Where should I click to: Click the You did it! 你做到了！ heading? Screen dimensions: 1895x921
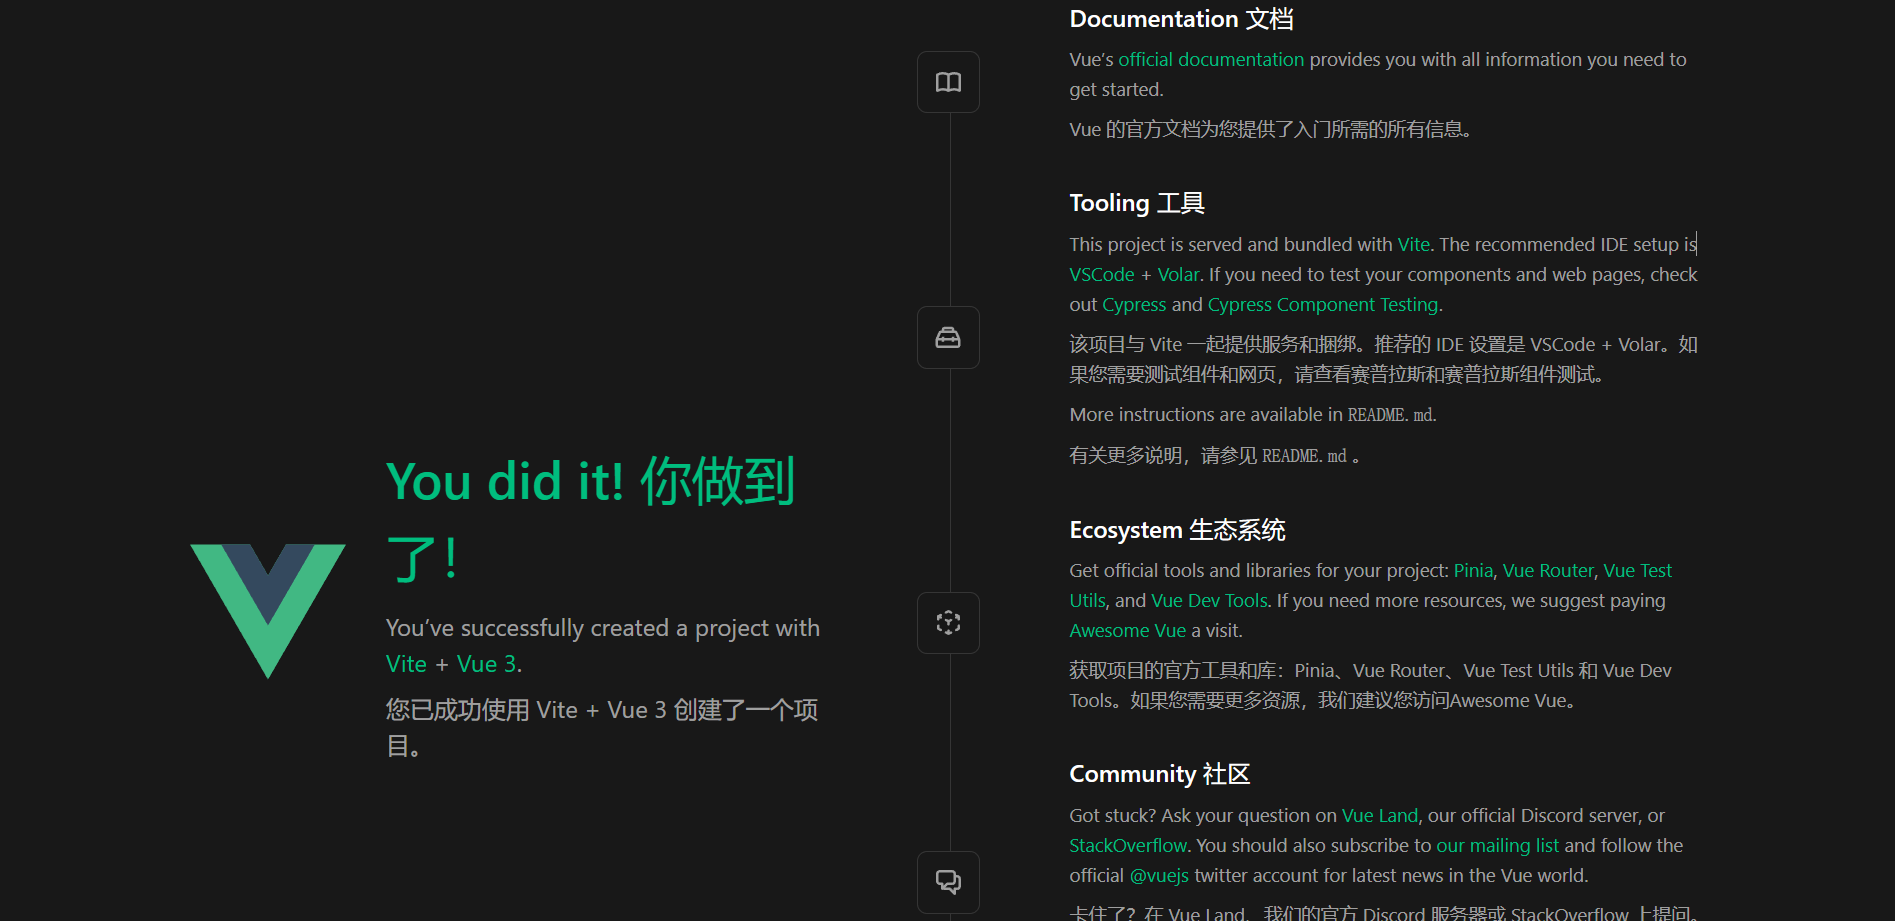click(x=590, y=520)
